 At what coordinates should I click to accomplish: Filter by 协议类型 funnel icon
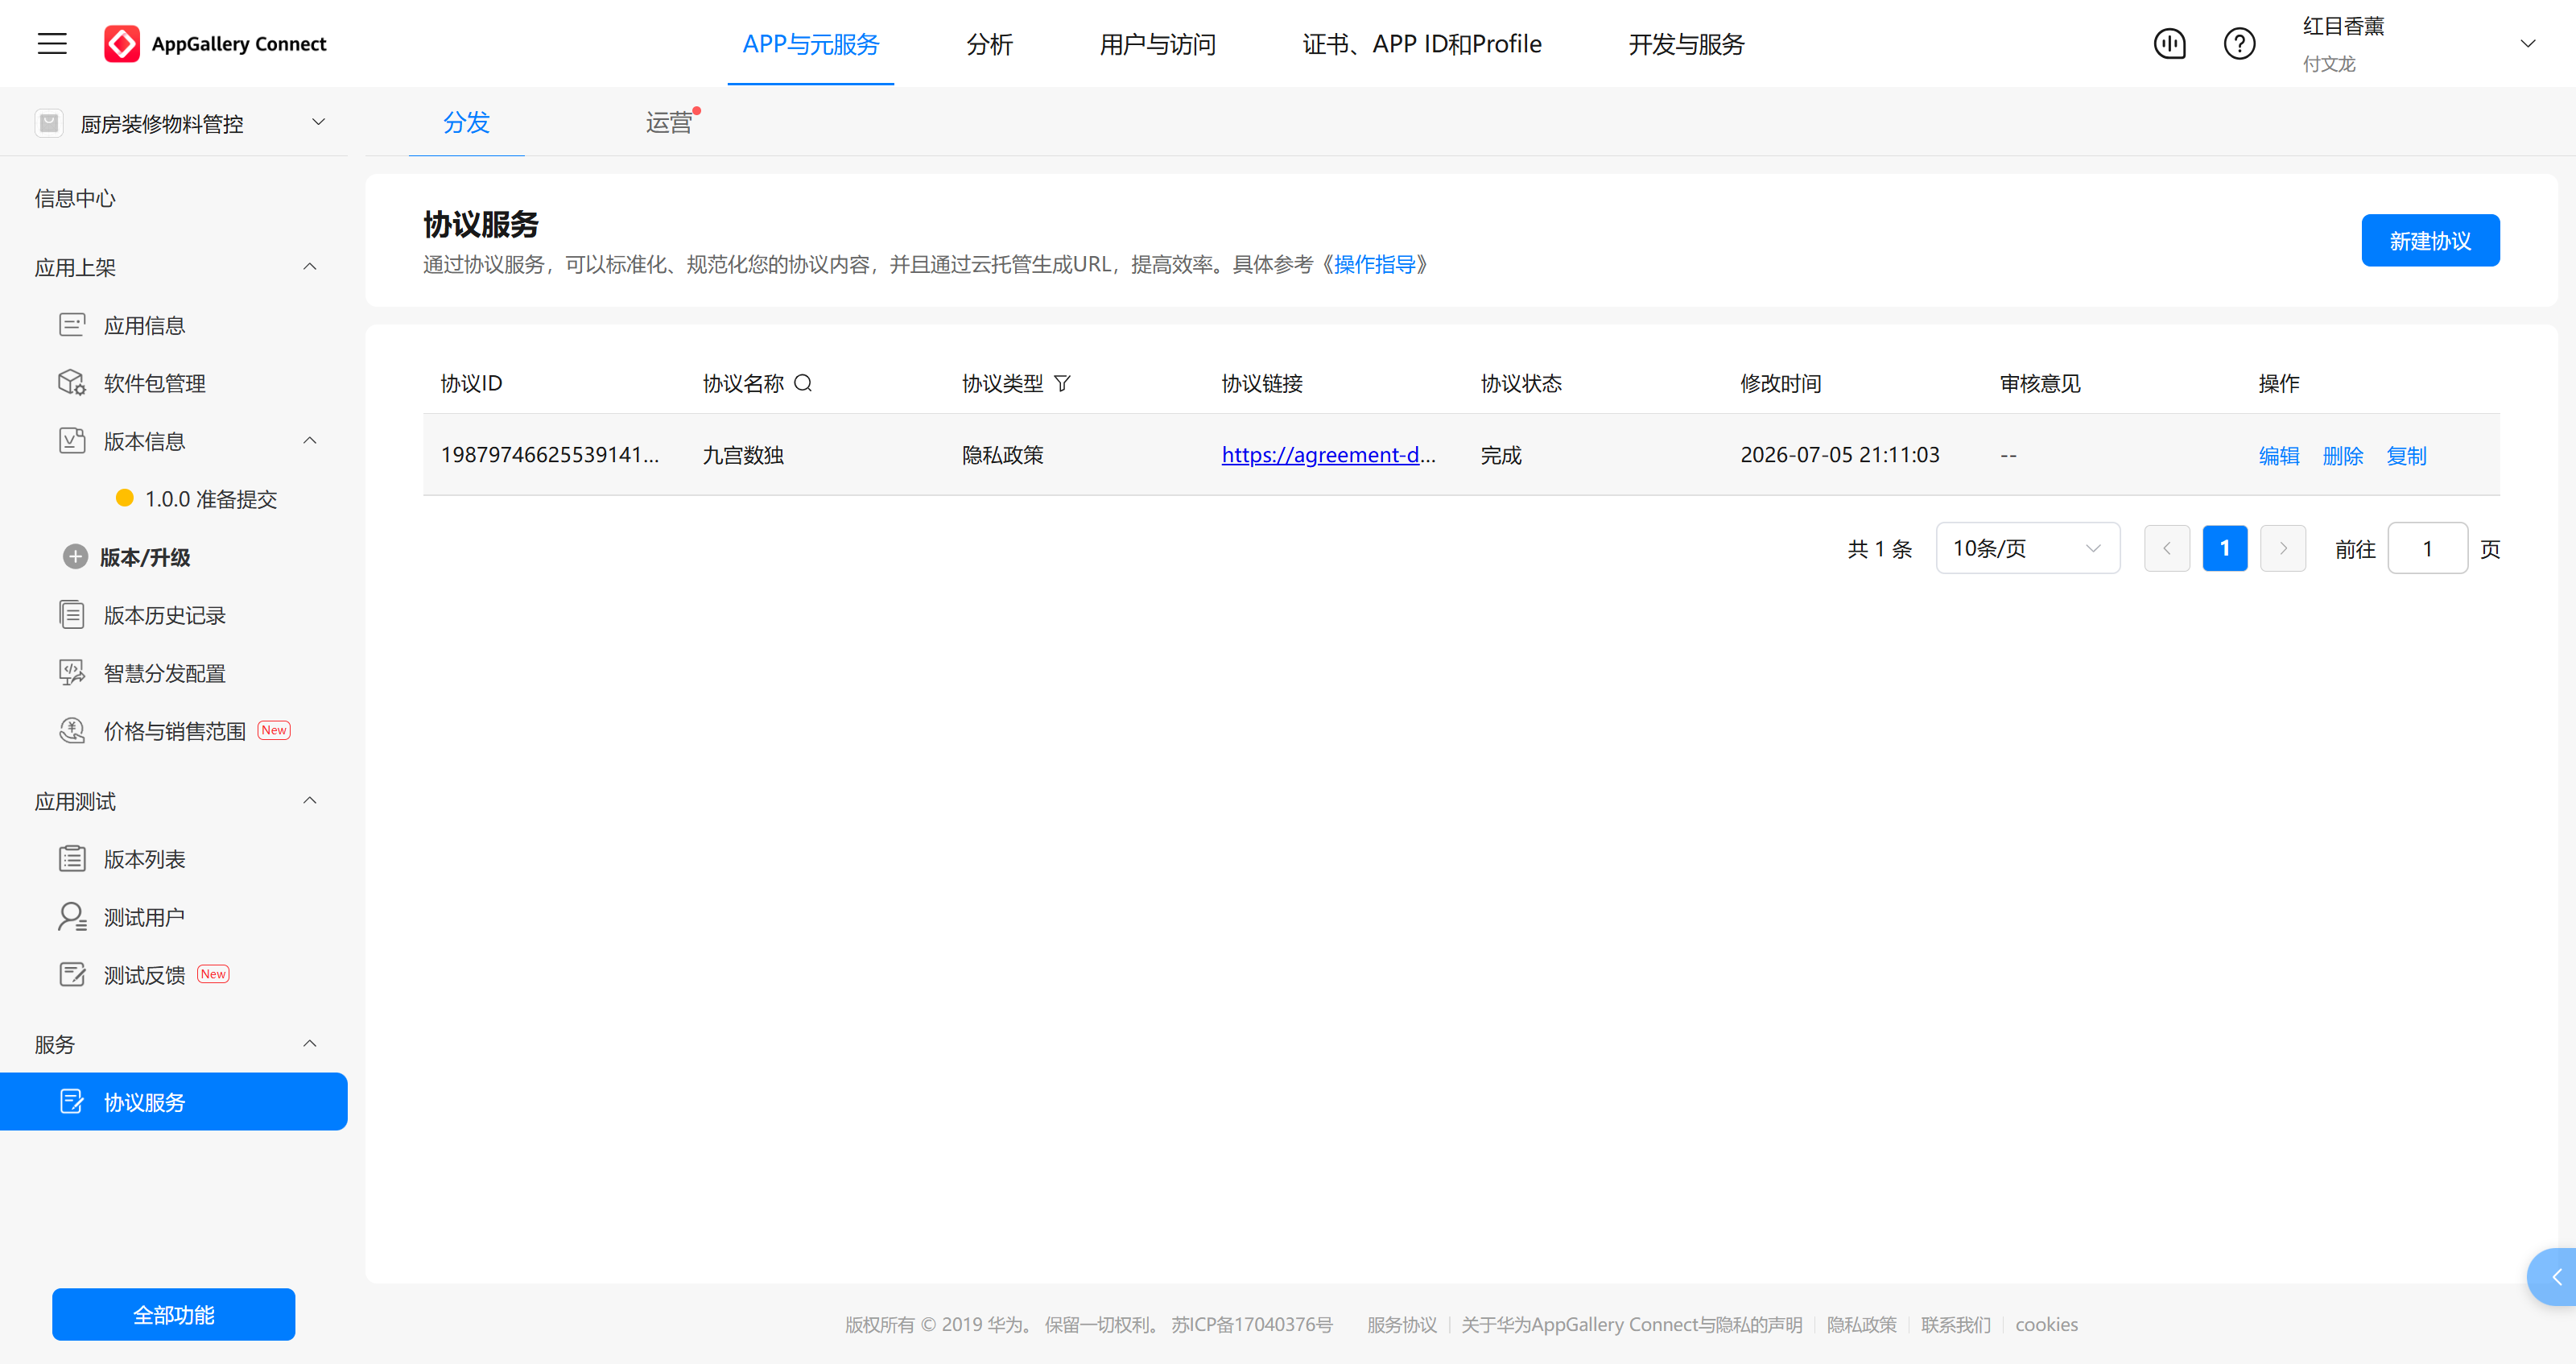pos(1062,383)
